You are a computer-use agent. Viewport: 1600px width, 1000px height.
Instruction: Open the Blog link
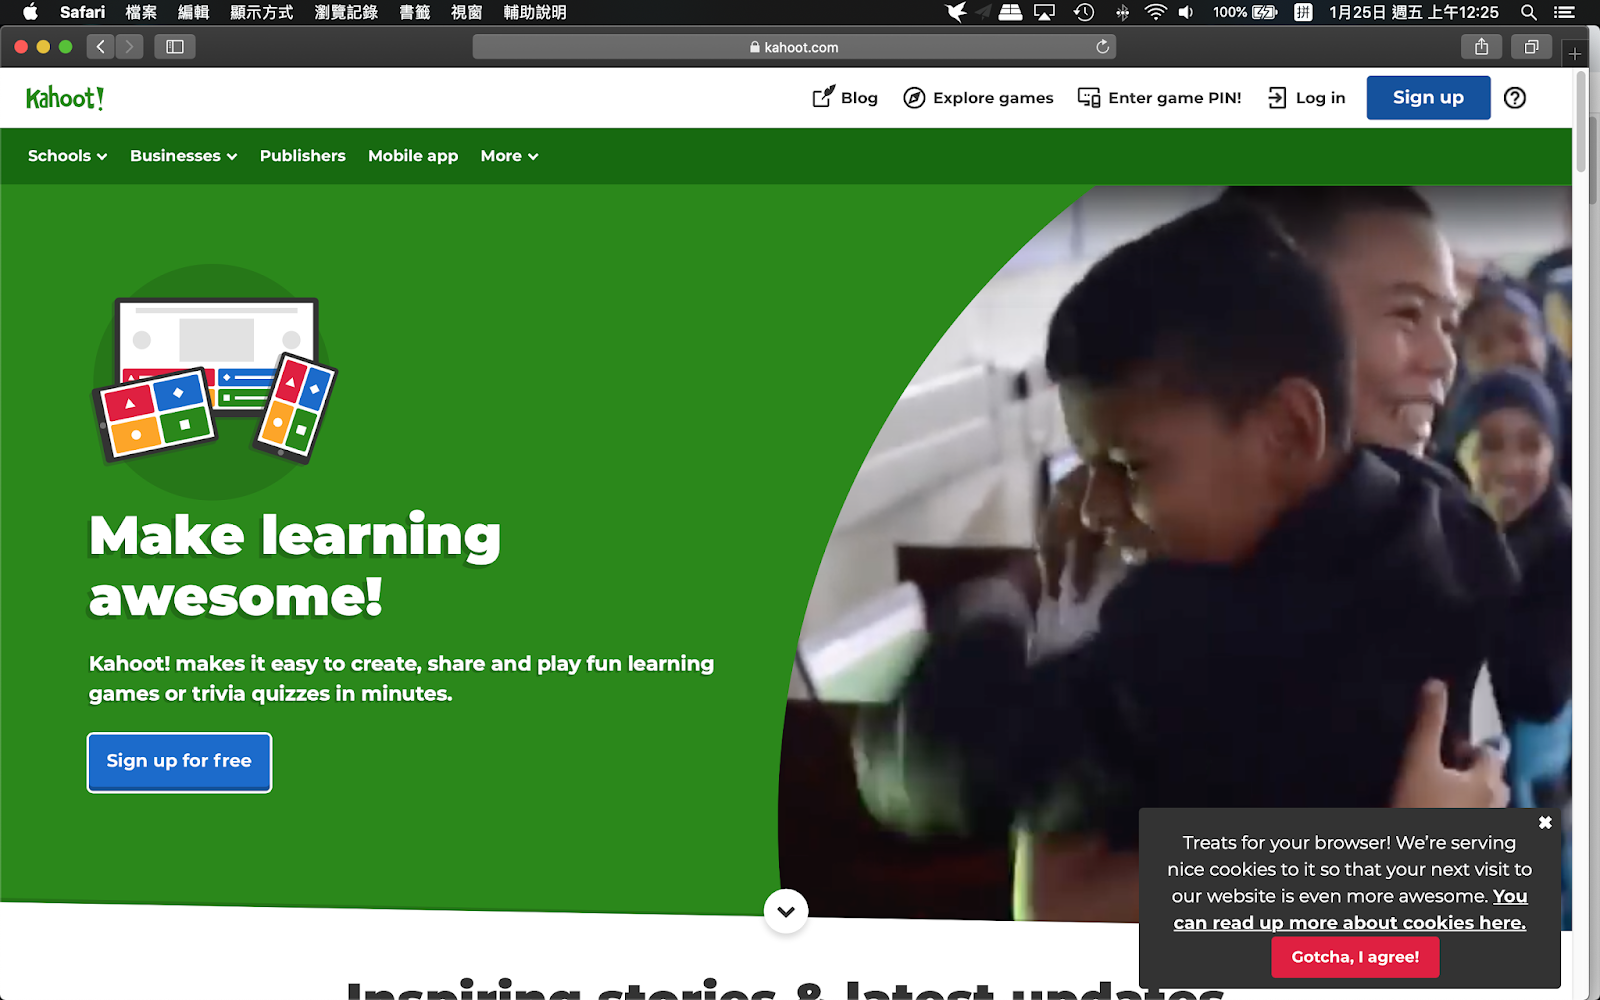[845, 98]
